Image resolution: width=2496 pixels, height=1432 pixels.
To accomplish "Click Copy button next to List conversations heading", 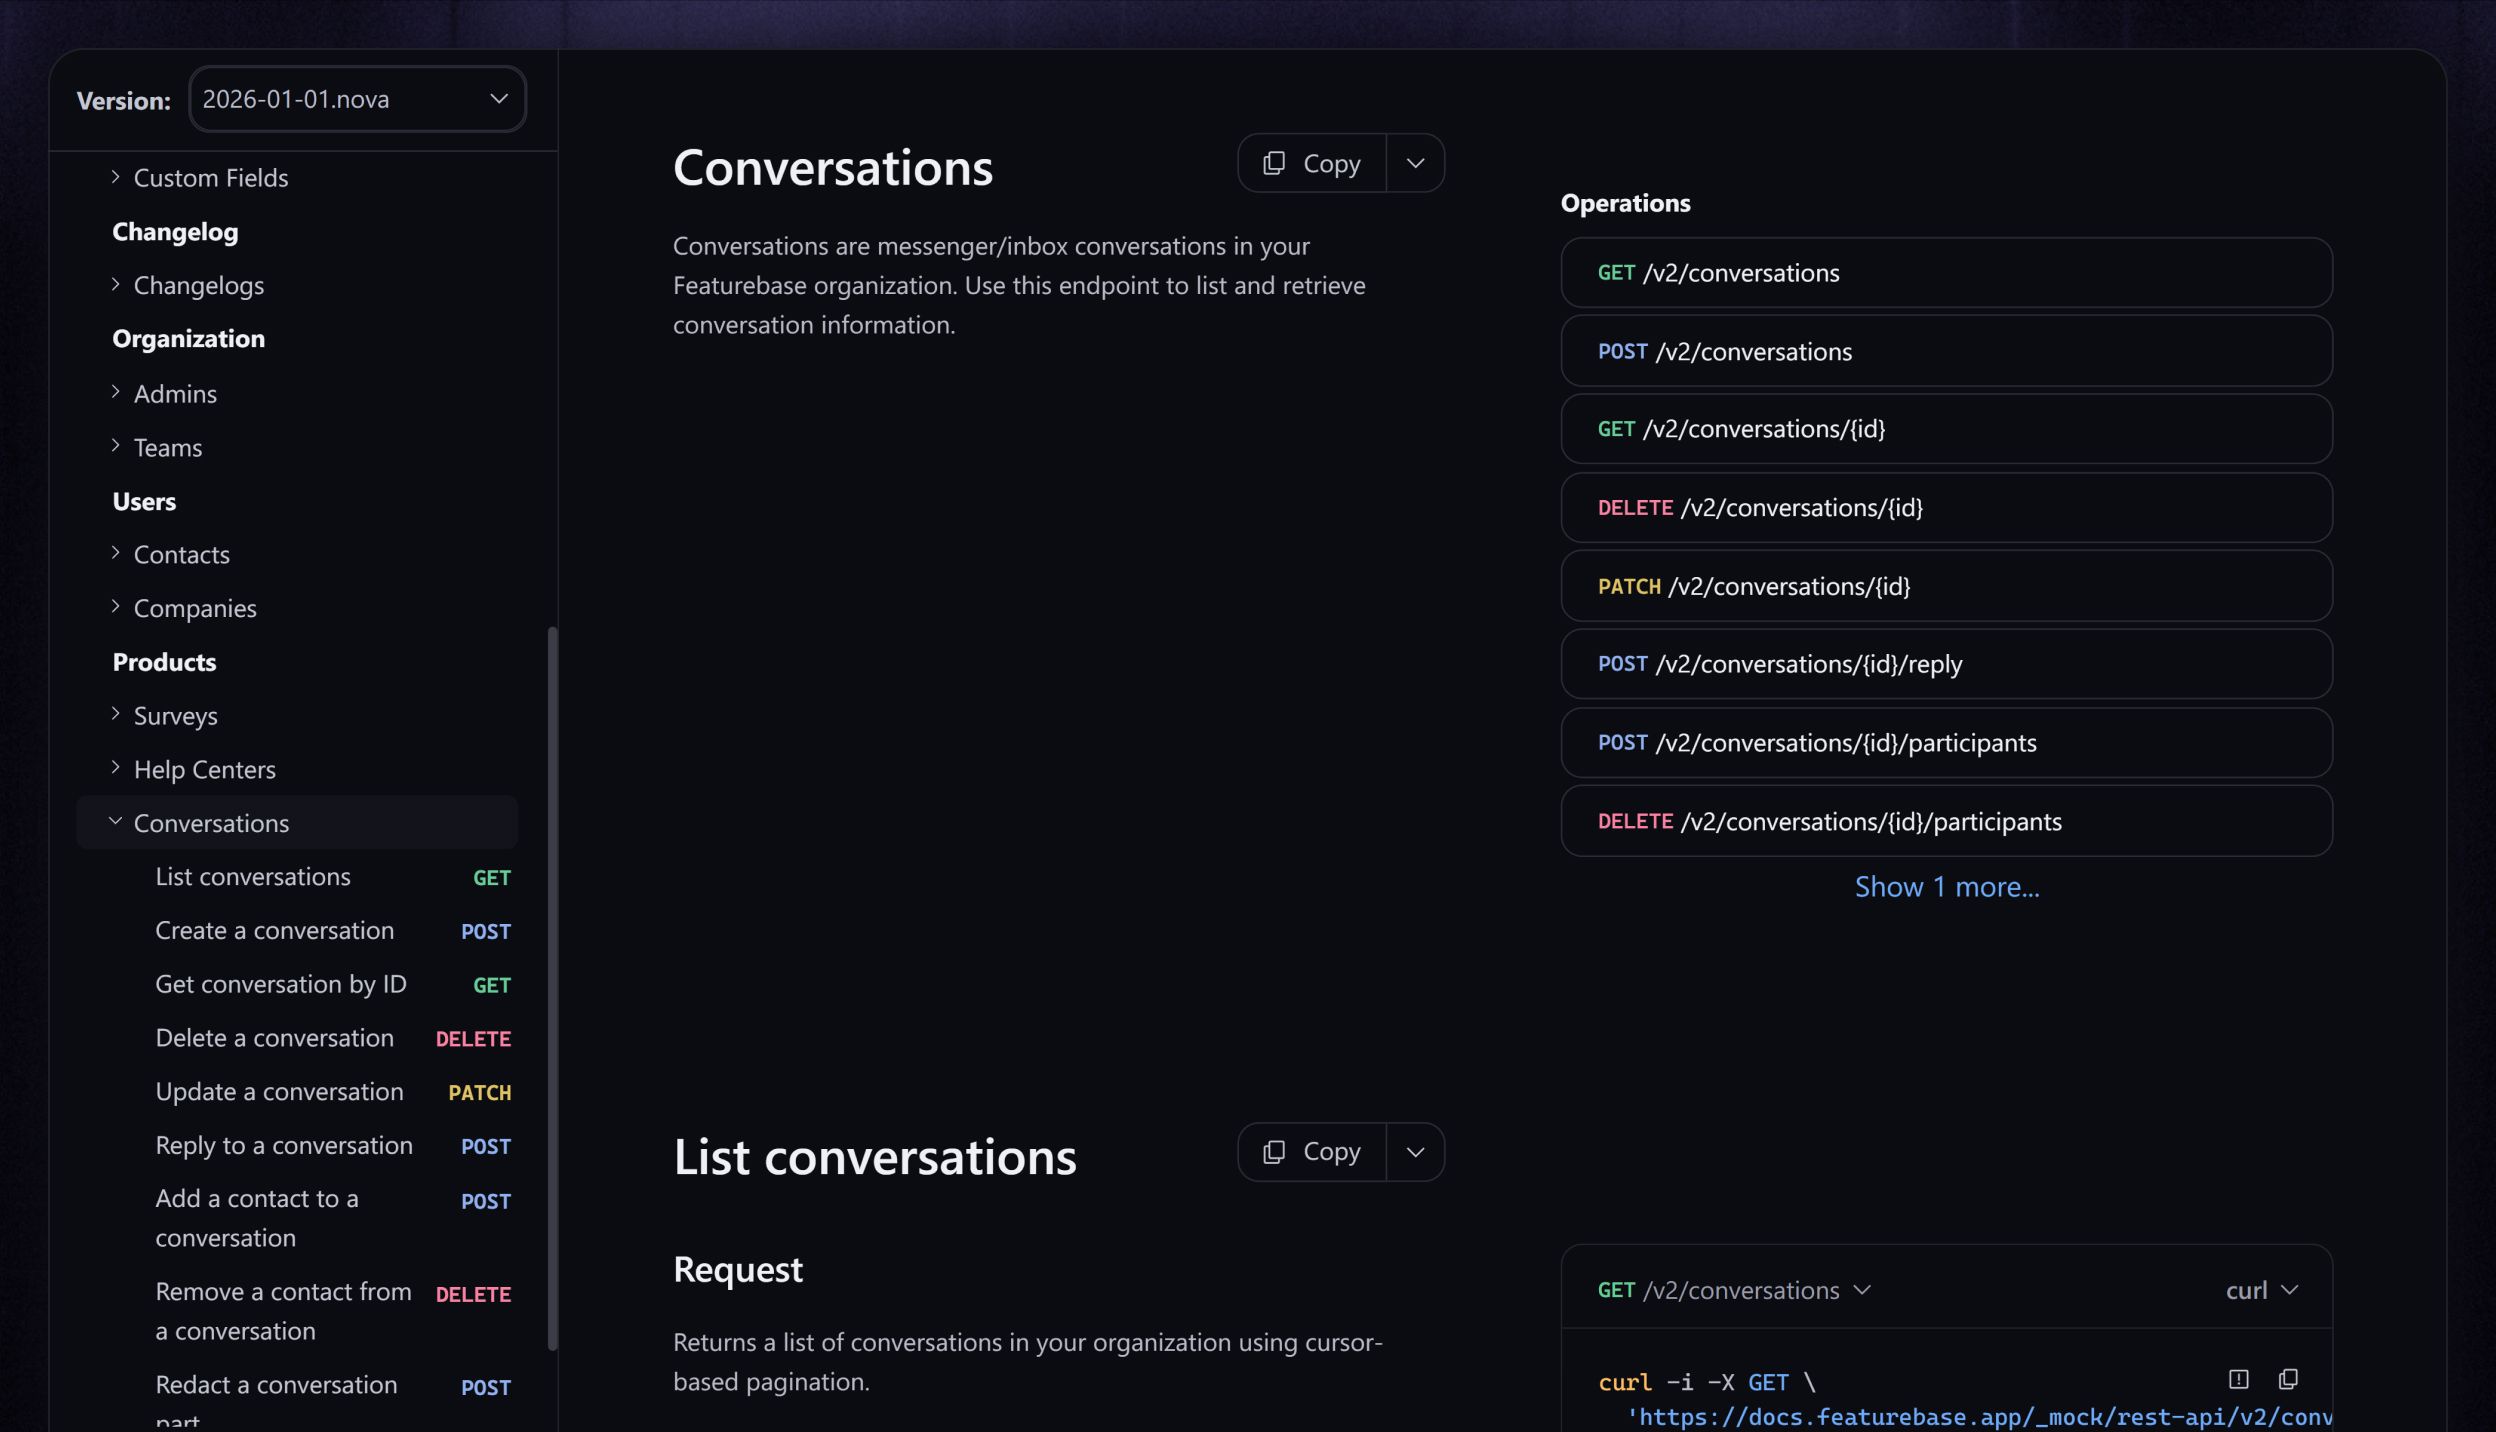I will 1311,1152.
